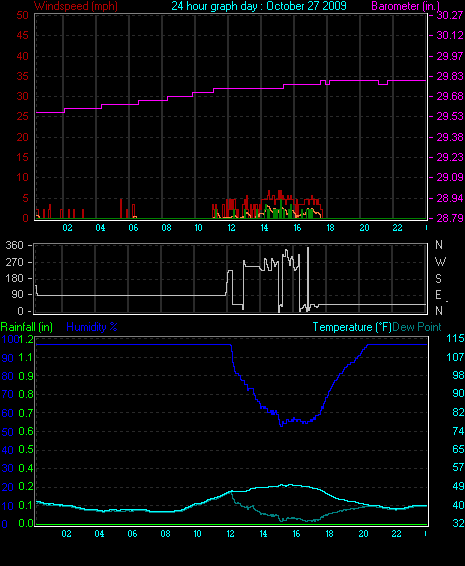This screenshot has height=566, width=465.
Task: Select the Rainfall (in) legend label
Action: point(27,327)
